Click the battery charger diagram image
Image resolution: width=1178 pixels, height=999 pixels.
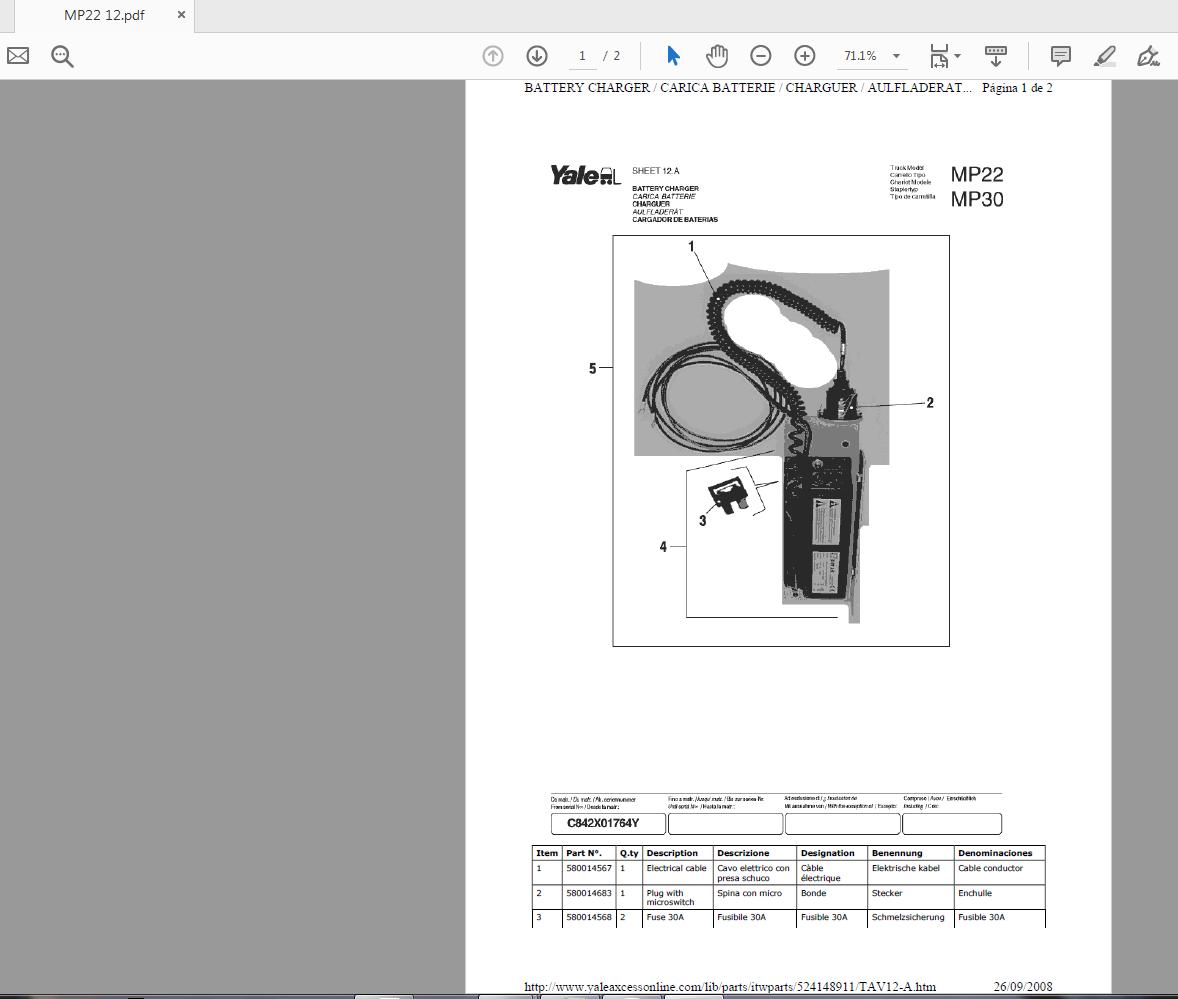tap(781, 441)
